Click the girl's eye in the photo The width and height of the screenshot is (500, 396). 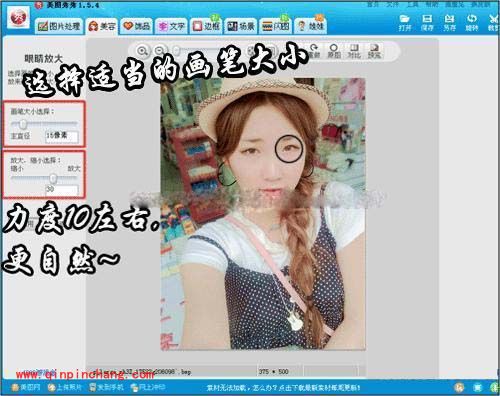(x=289, y=148)
